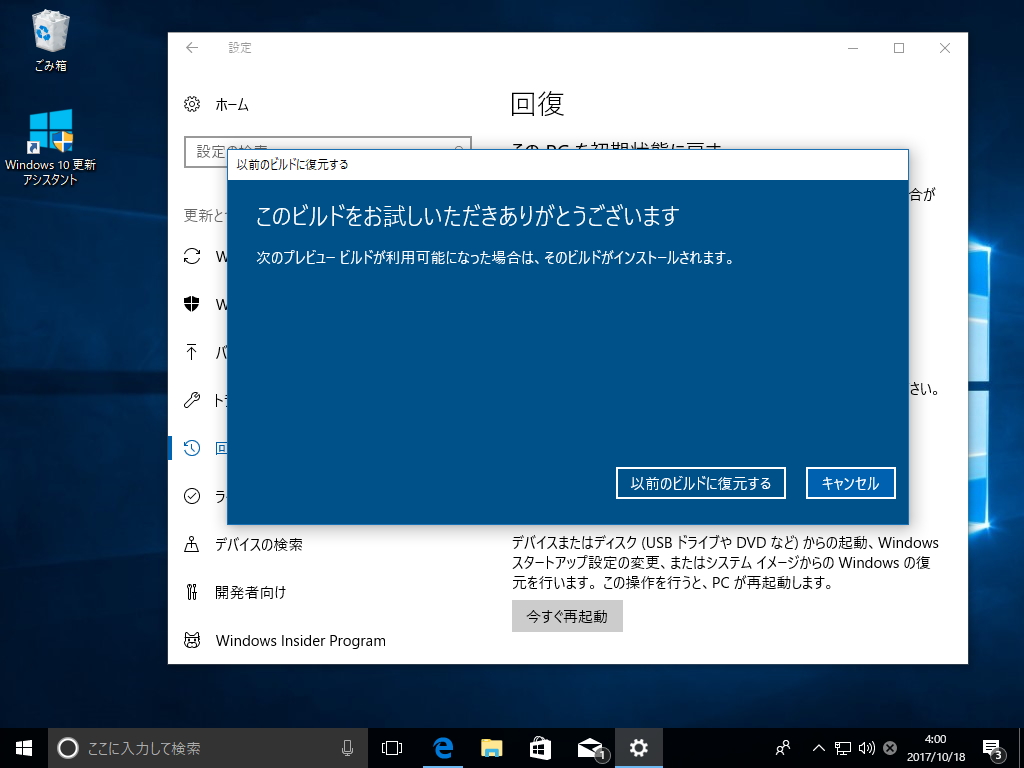The height and width of the screenshot is (768, 1024).
Task: Open Task View from the taskbar
Action: (x=390, y=747)
